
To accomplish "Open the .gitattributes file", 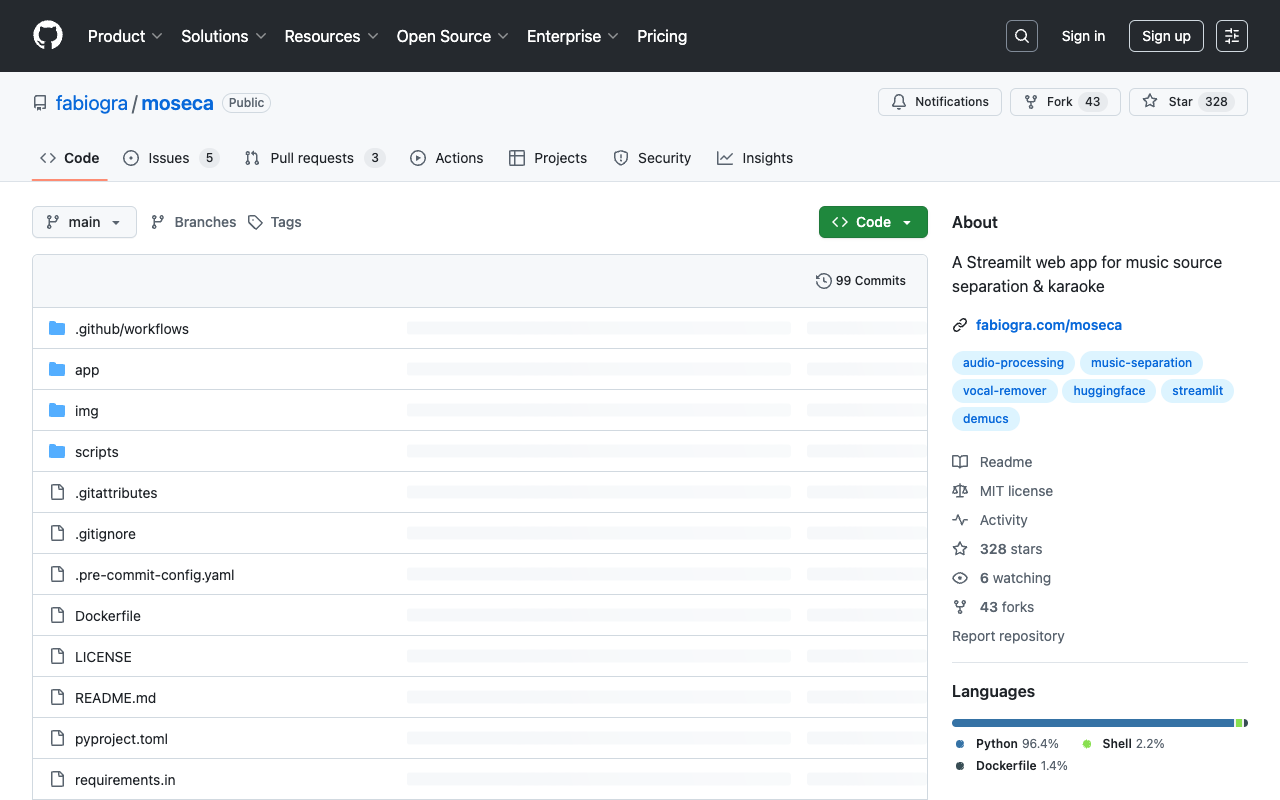I will click(x=116, y=493).
